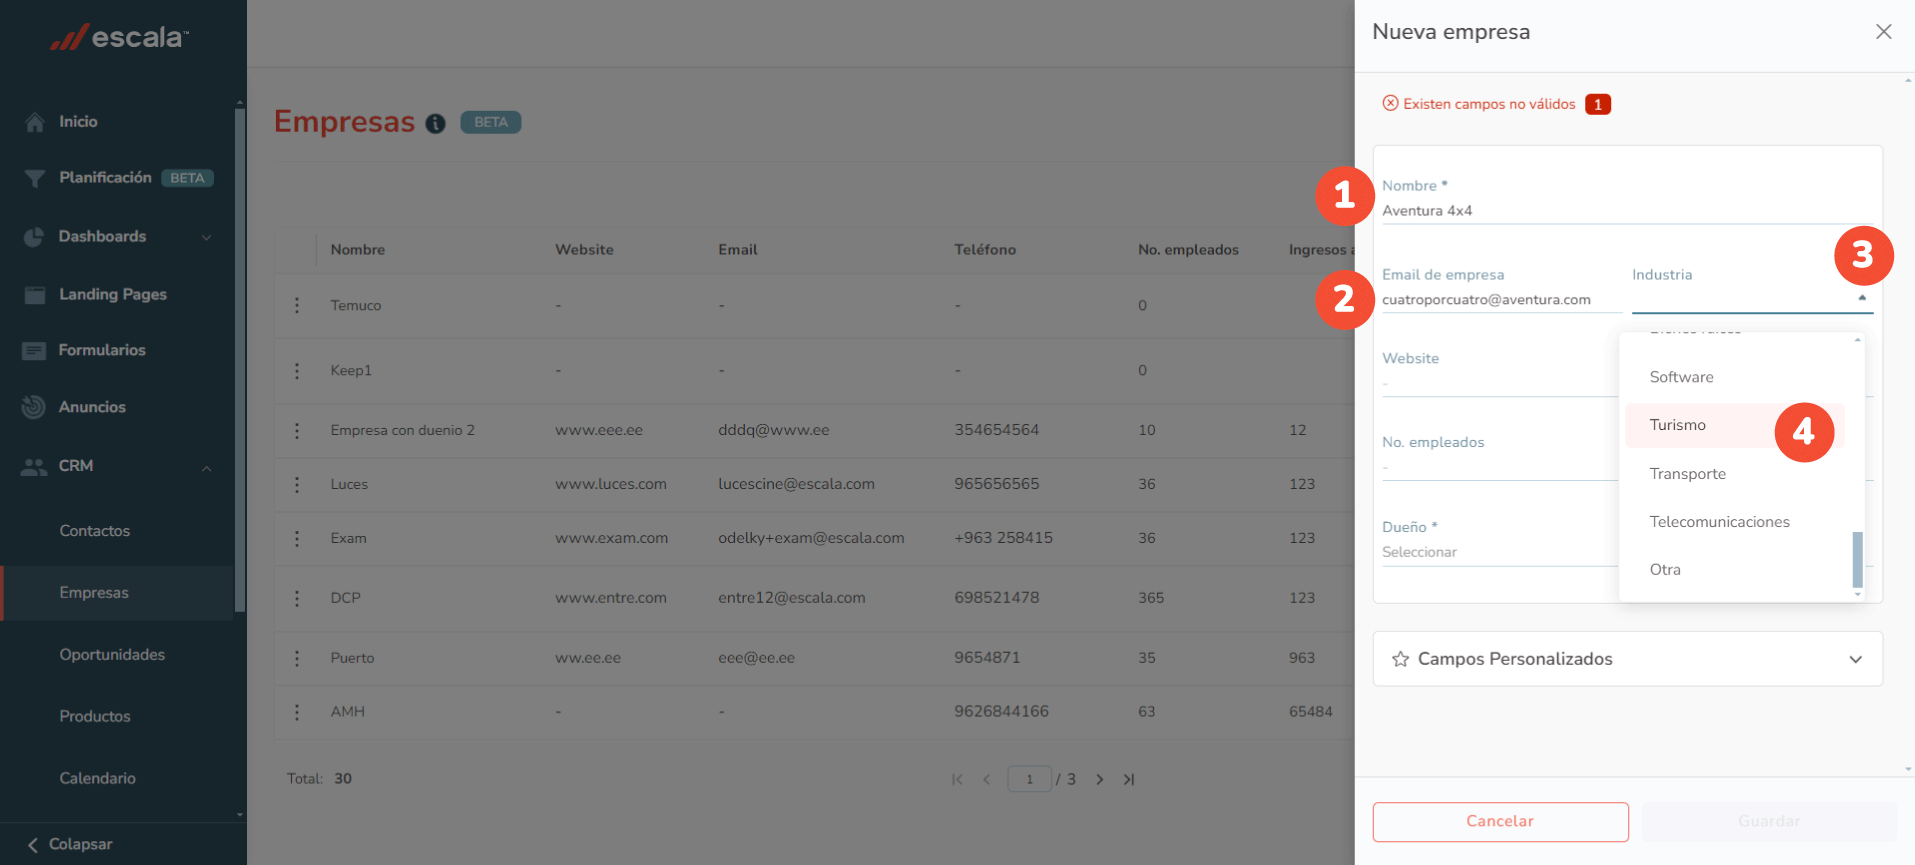Click www.luces.com website cell

[x=611, y=484]
